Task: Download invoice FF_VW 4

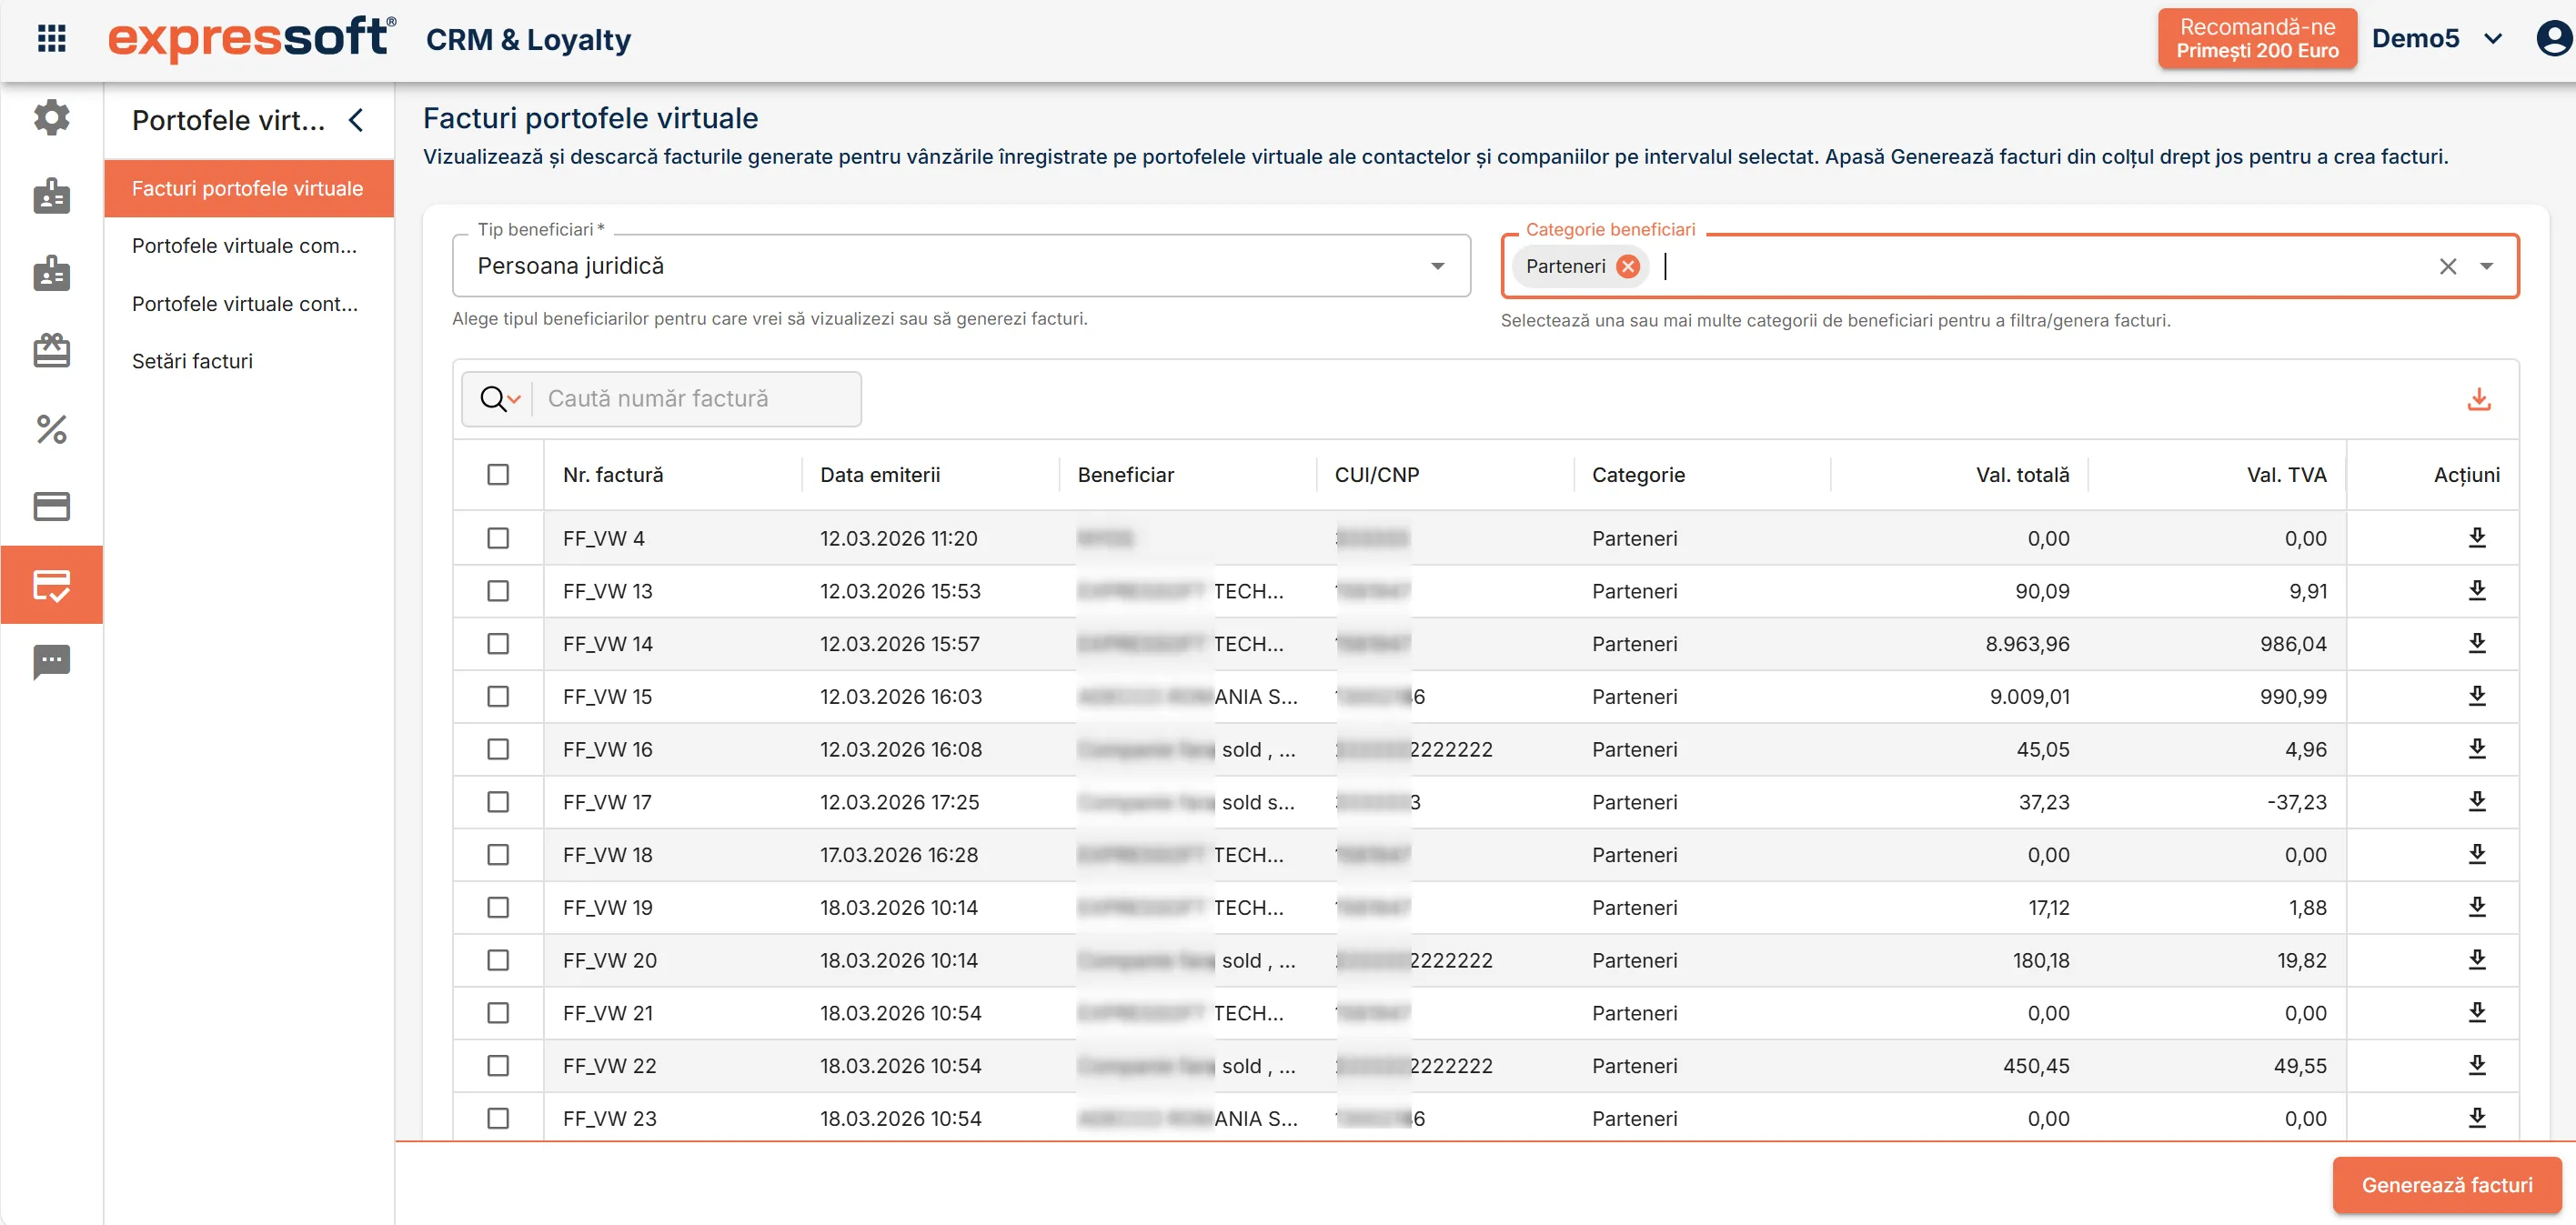Action: 2476,538
